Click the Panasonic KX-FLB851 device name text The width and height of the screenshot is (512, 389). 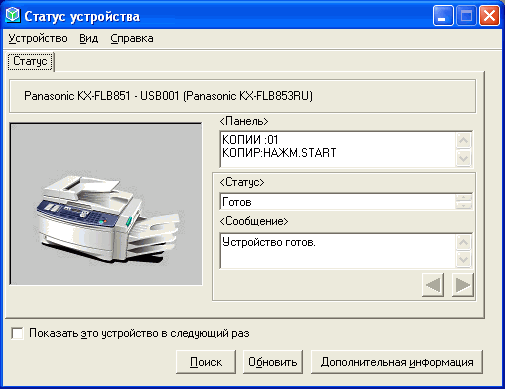click(168, 96)
